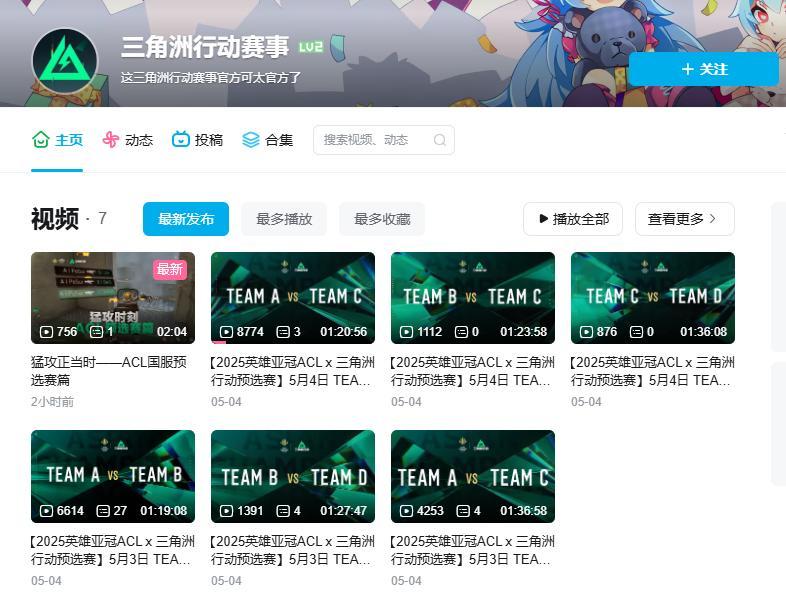
Task: Switch to the 动态 tab
Action: coord(138,140)
